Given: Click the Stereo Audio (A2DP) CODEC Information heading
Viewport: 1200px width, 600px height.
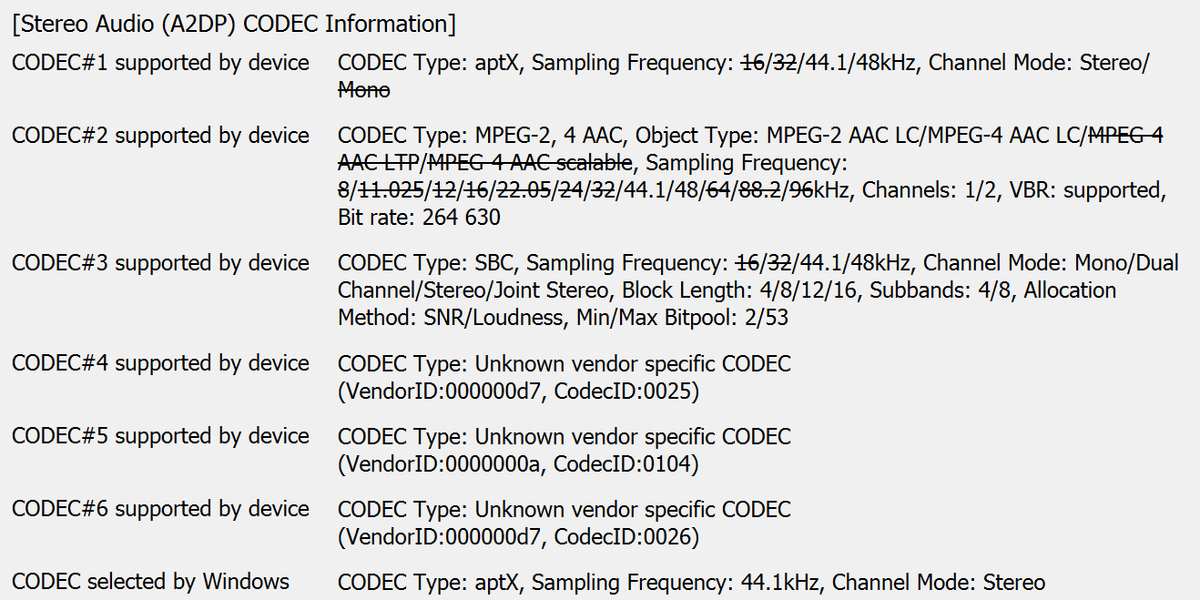Looking at the screenshot, I should point(229,23).
